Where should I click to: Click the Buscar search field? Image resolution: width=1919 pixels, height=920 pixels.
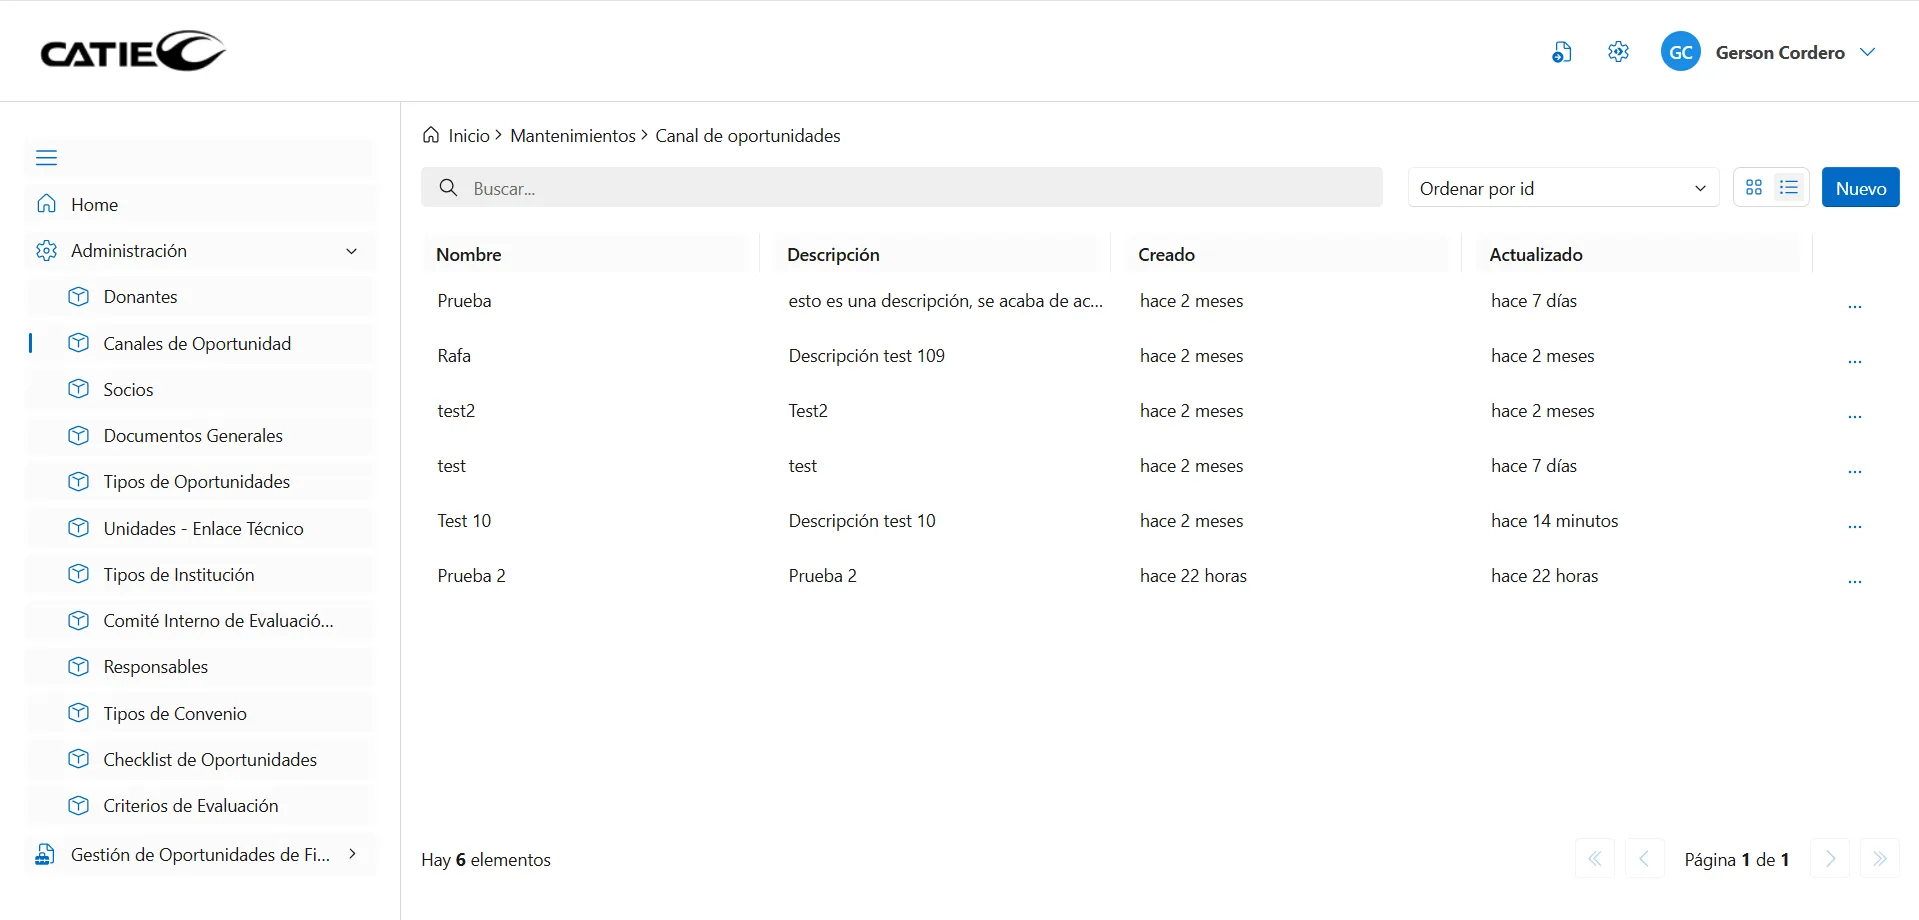click(x=900, y=188)
